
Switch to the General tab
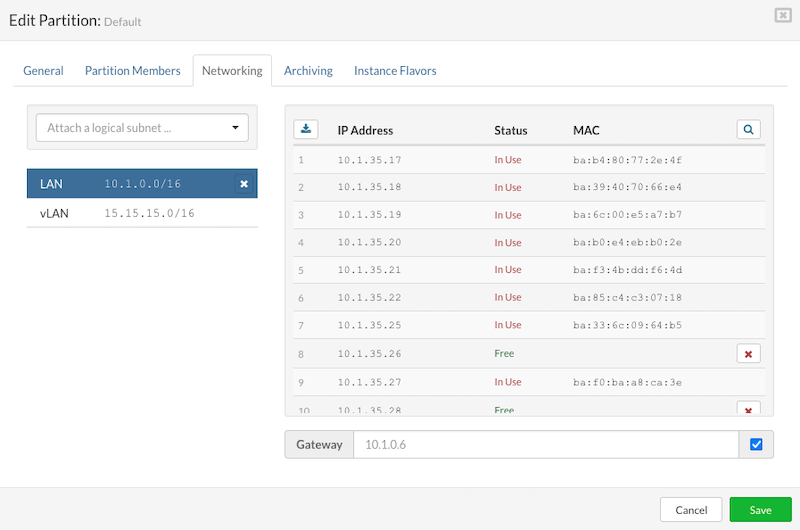(x=44, y=71)
